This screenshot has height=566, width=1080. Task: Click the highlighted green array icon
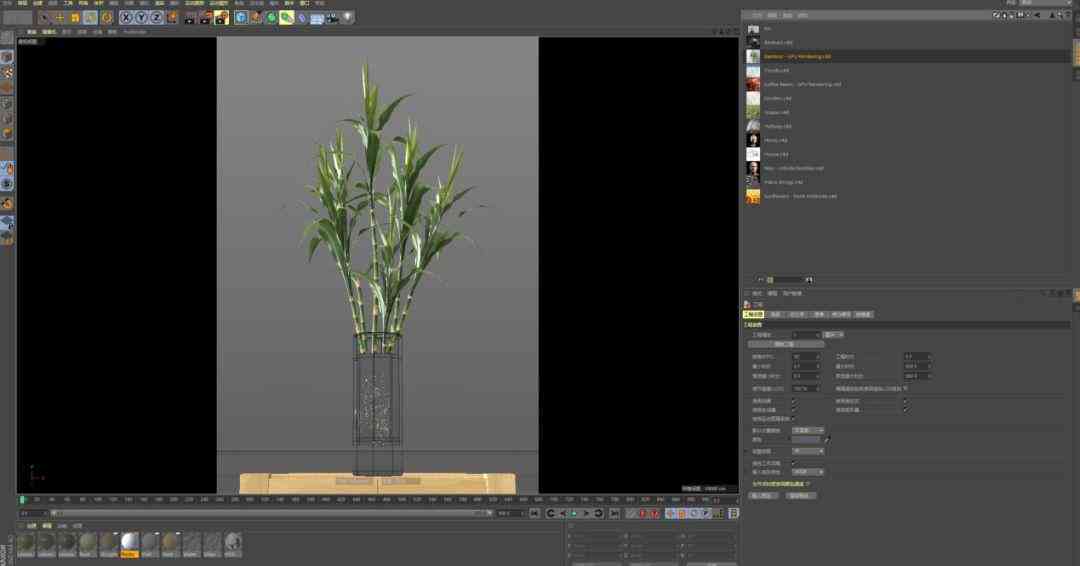(287, 18)
